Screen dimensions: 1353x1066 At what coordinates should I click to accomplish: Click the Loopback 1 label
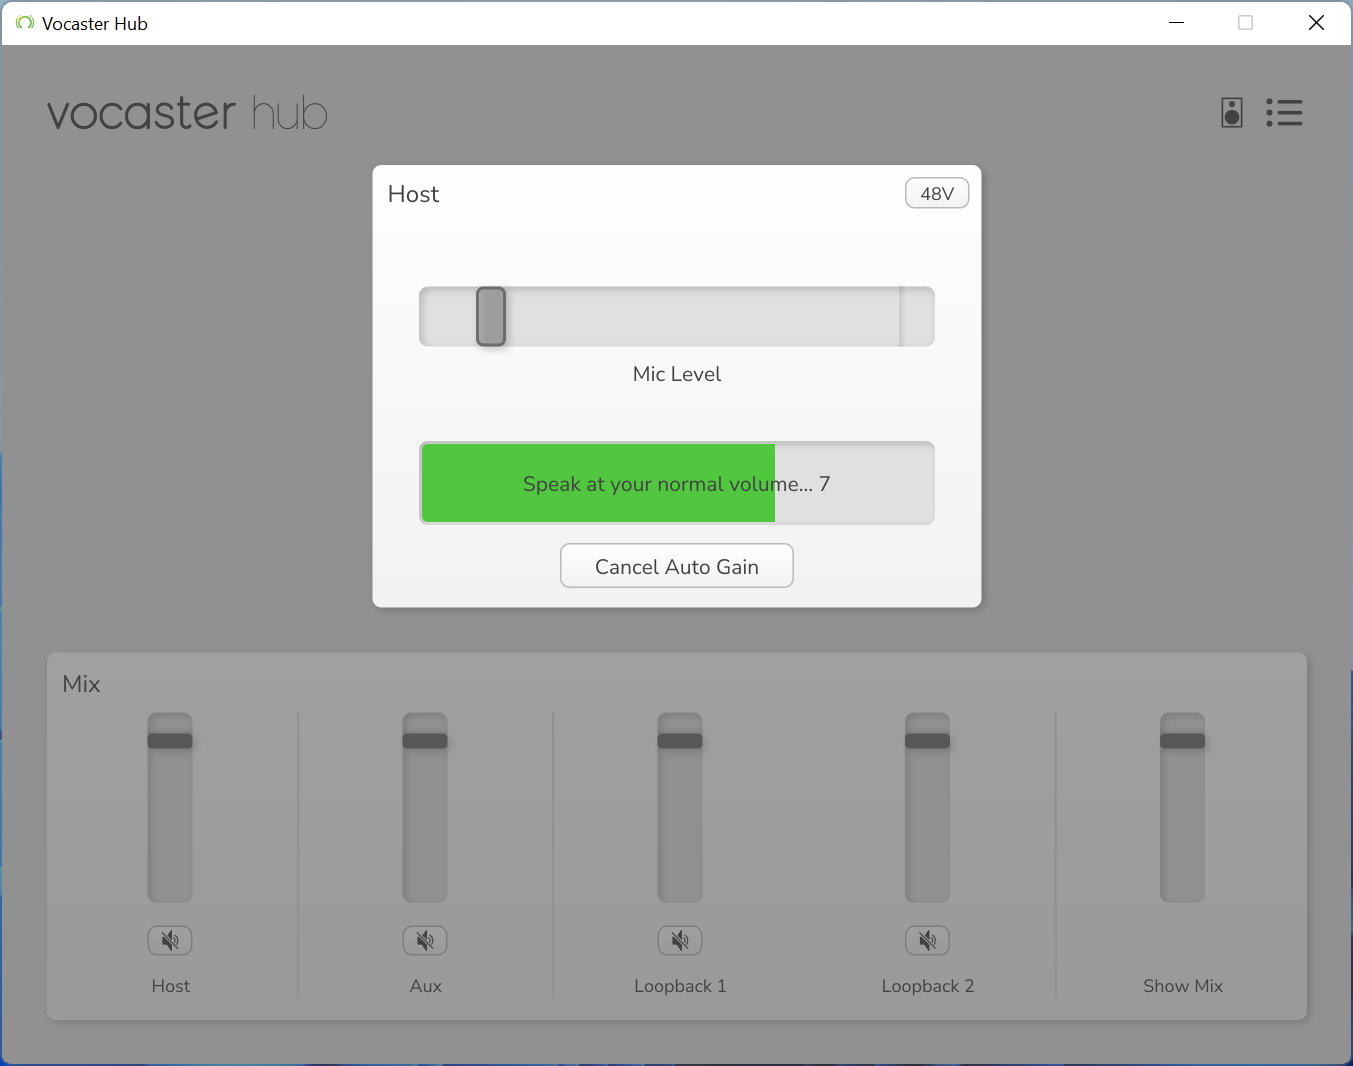tap(680, 986)
